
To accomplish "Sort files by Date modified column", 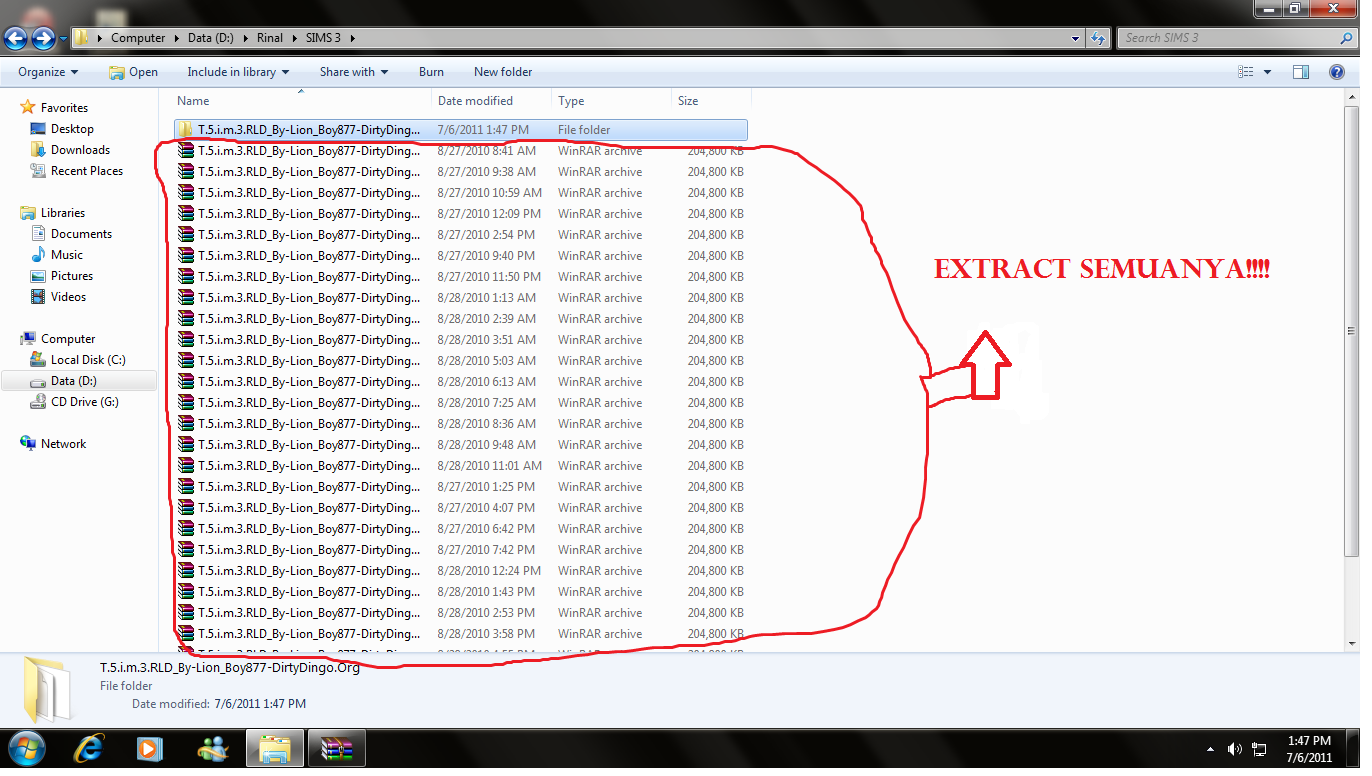I will tap(491, 101).
